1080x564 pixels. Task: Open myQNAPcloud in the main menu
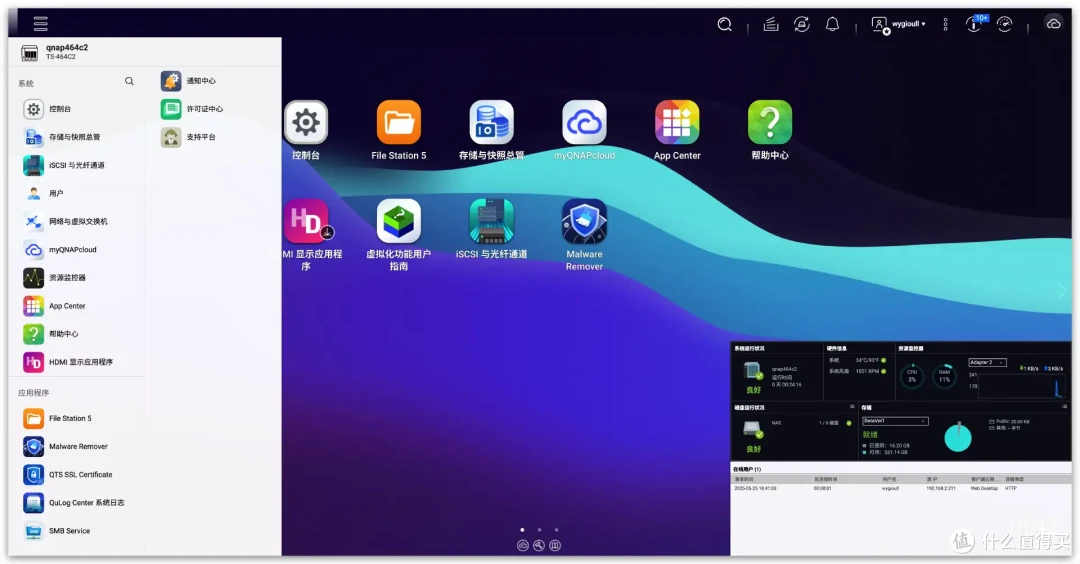click(60, 249)
